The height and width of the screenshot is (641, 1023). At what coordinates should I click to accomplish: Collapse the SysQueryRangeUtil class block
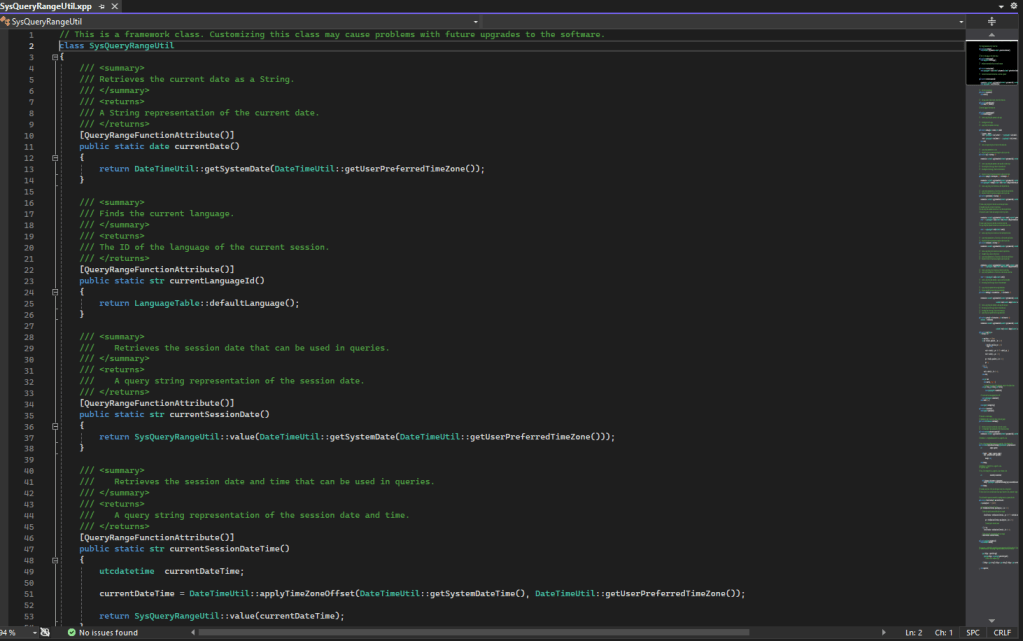click(x=54, y=57)
